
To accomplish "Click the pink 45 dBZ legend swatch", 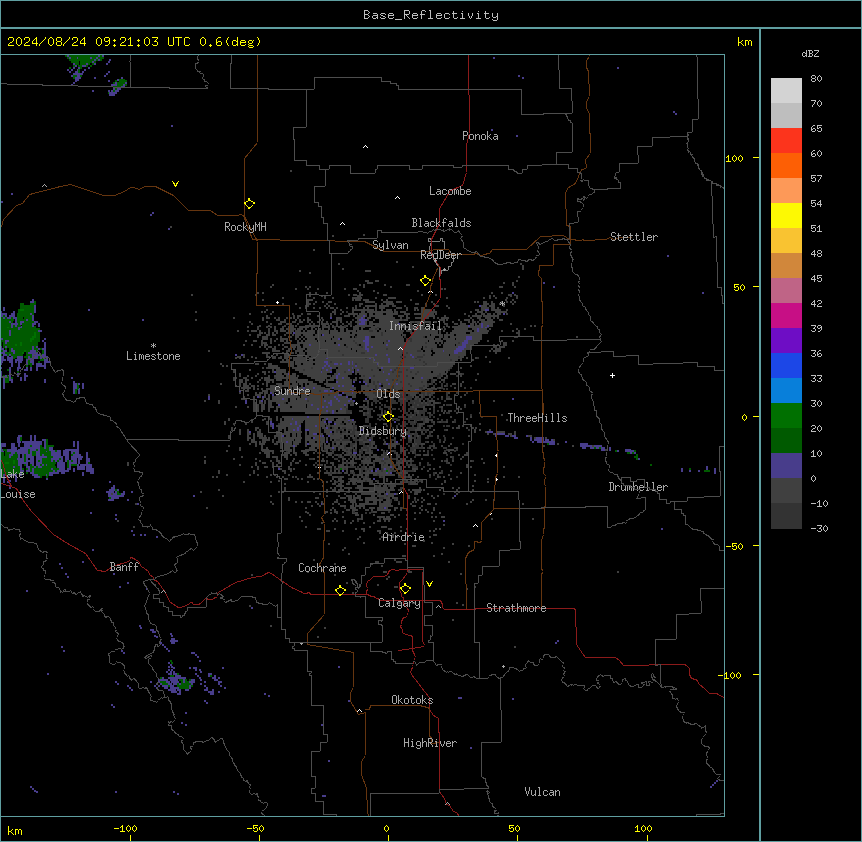I will [786, 291].
